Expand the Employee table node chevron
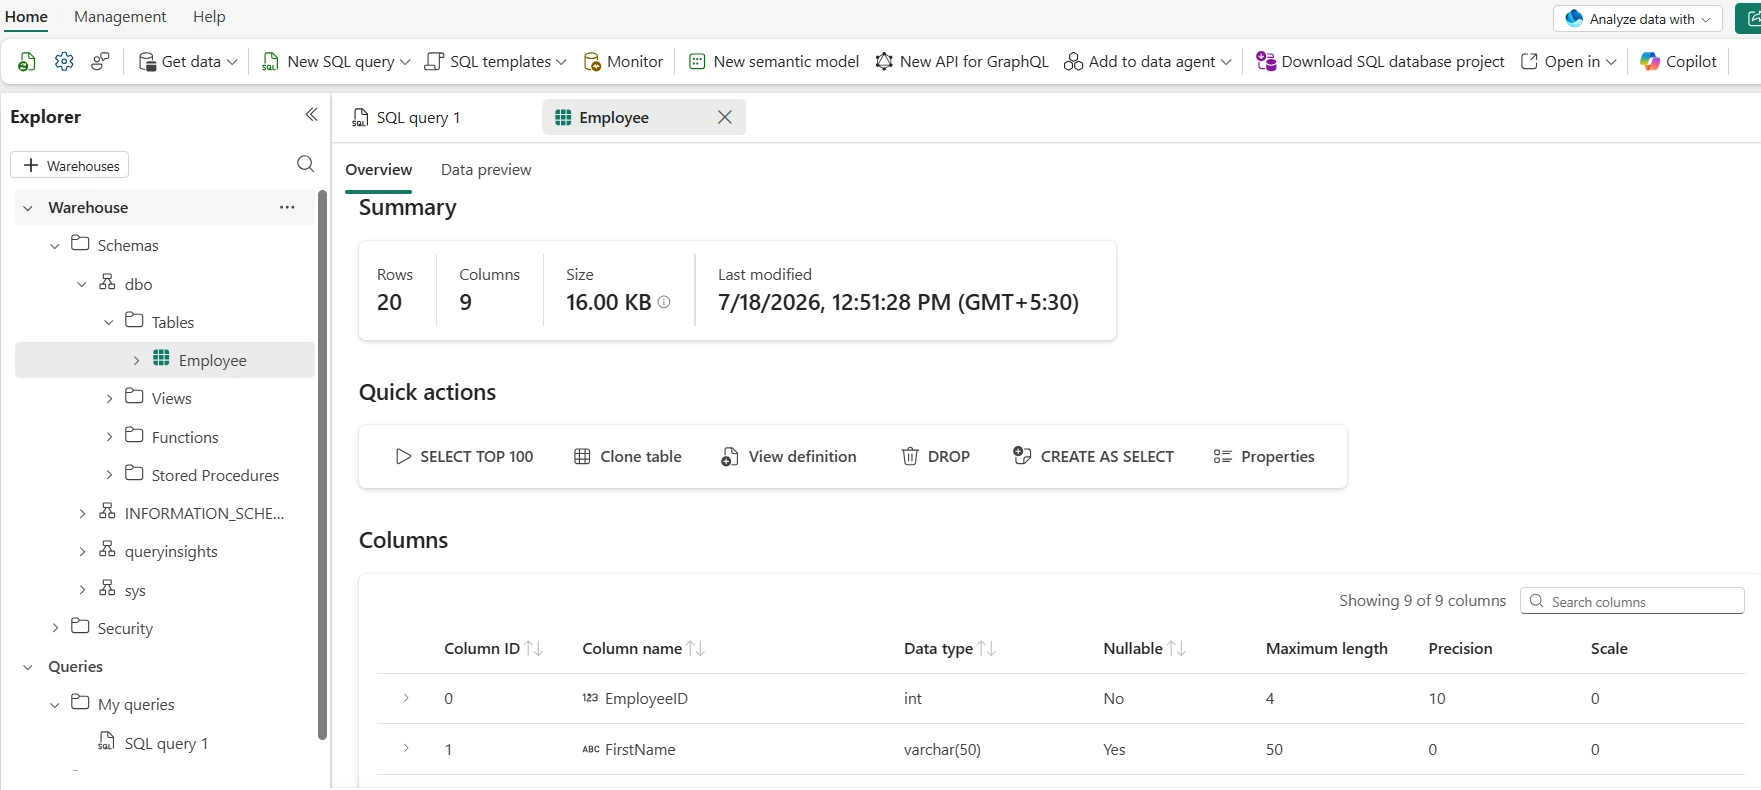 [136, 361]
